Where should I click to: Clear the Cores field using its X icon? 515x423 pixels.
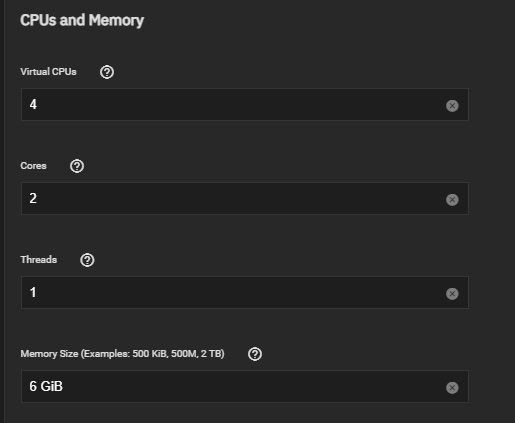point(452,200)
